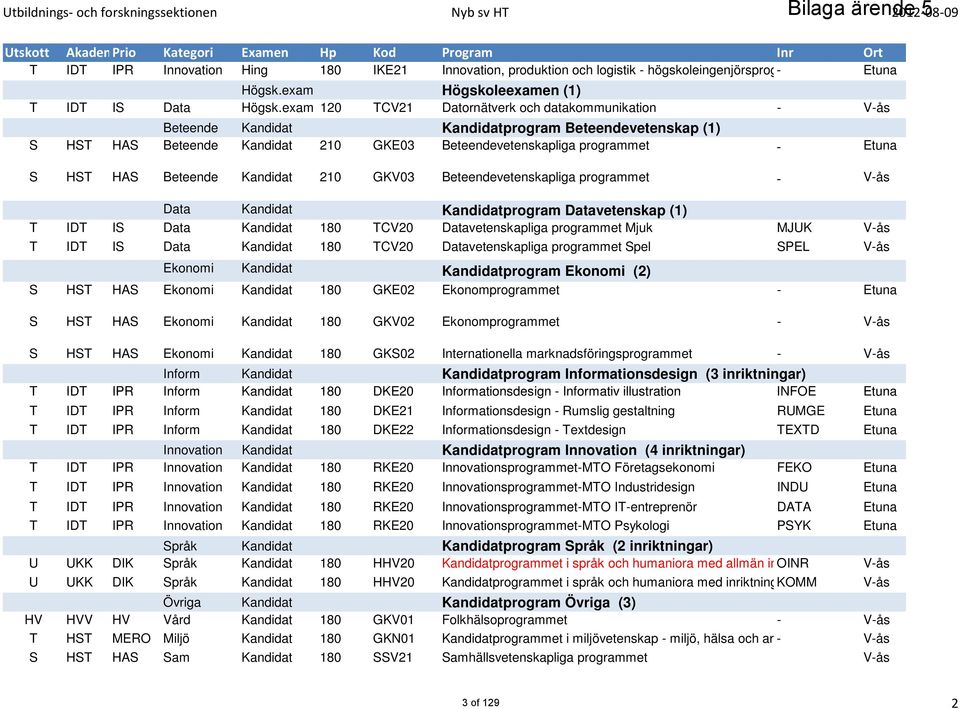
Task: Click the Utskott column header
Action: (27, 53)
